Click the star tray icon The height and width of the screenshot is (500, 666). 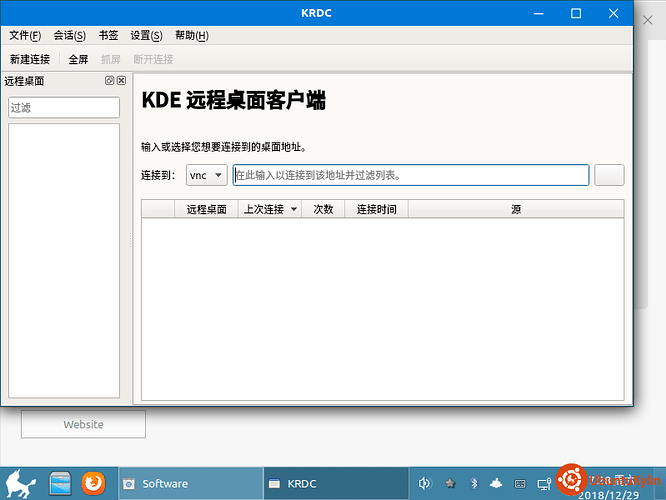[x=450, y=483]
